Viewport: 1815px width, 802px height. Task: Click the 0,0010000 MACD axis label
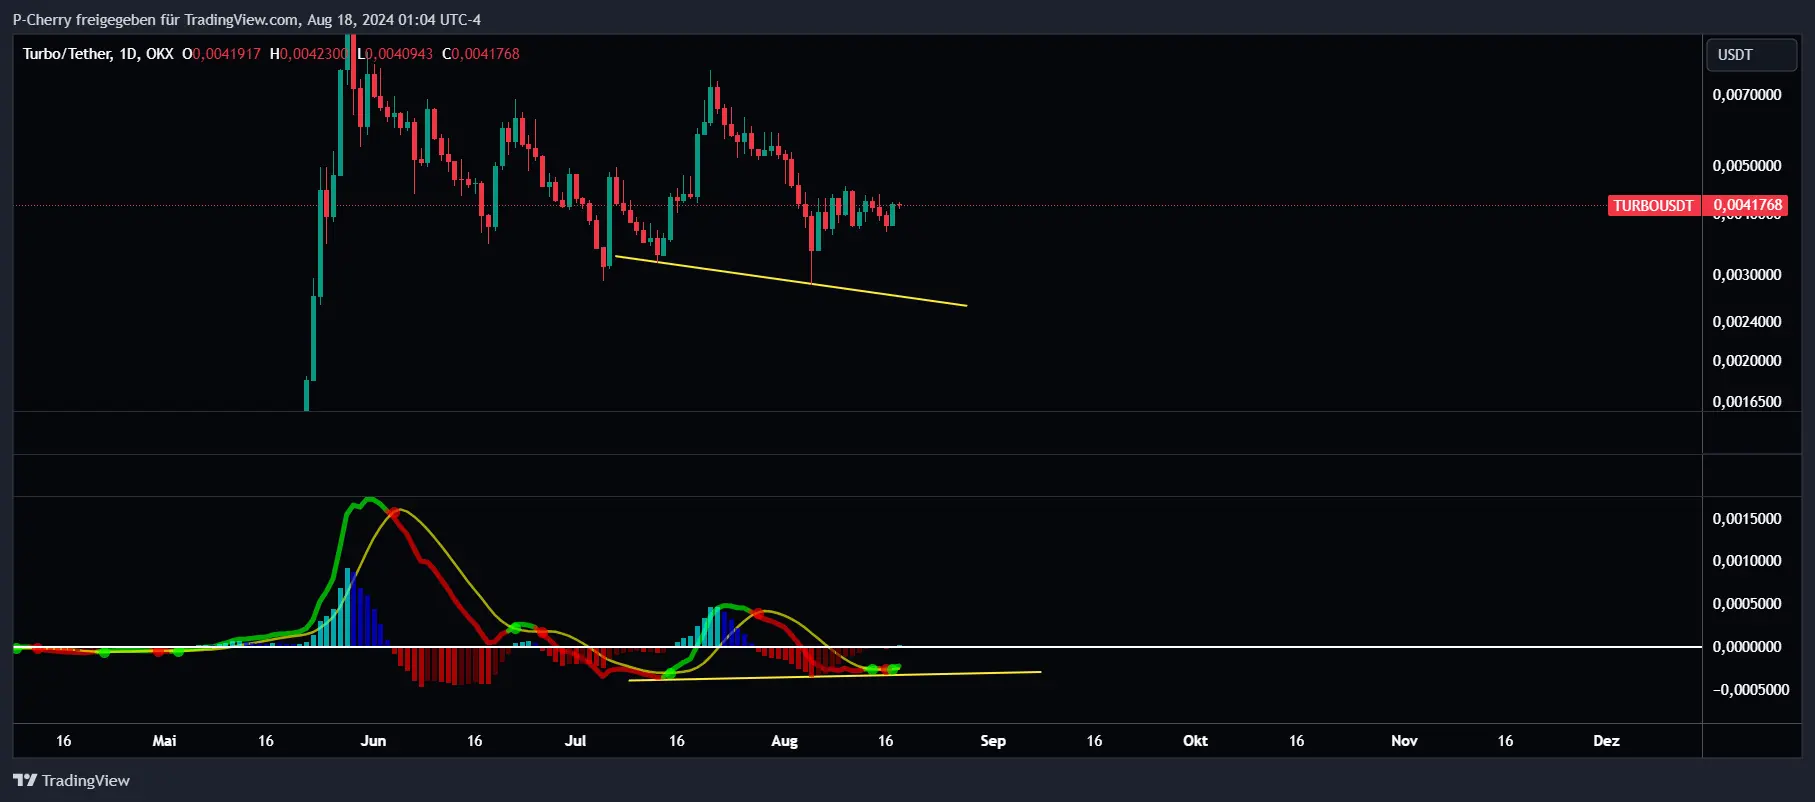point(1747,561)
